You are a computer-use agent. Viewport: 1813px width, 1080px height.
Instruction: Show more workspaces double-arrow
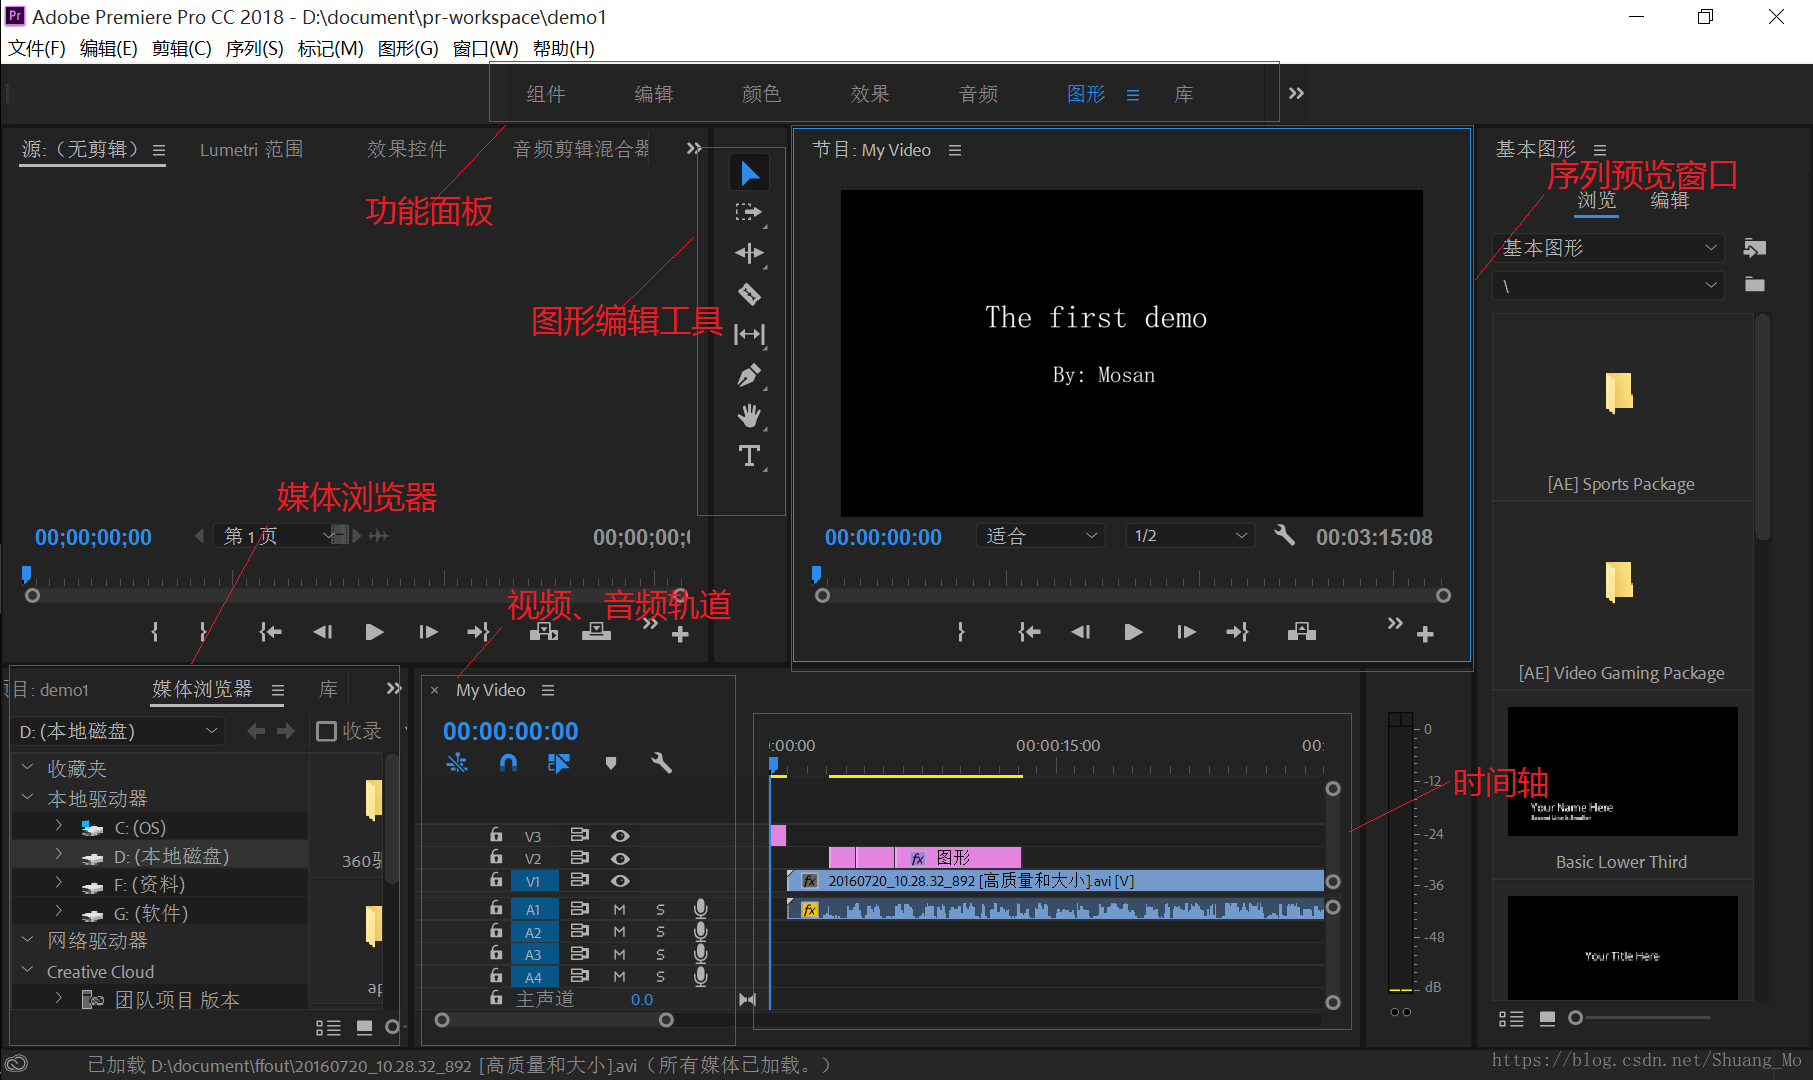1296,93
